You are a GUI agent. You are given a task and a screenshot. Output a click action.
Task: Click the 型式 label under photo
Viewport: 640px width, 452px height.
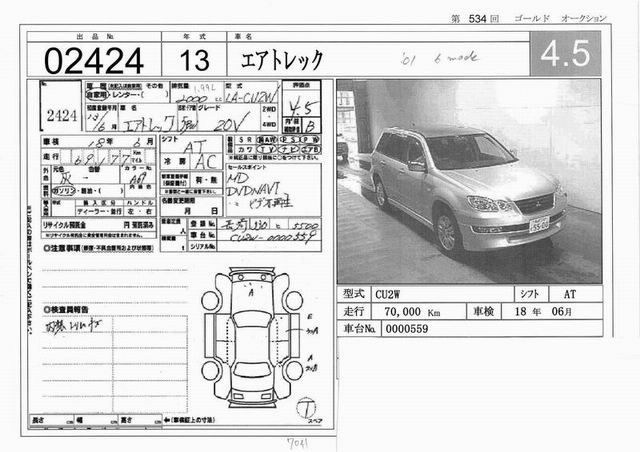353,294
